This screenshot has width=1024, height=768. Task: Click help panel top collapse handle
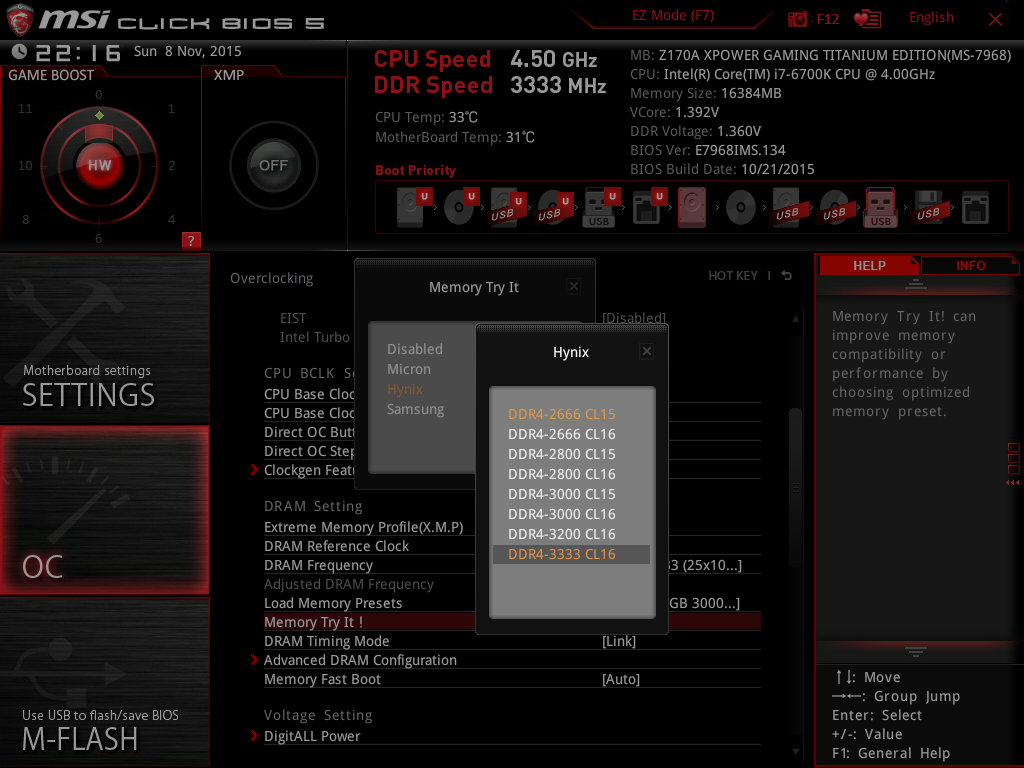916,283
